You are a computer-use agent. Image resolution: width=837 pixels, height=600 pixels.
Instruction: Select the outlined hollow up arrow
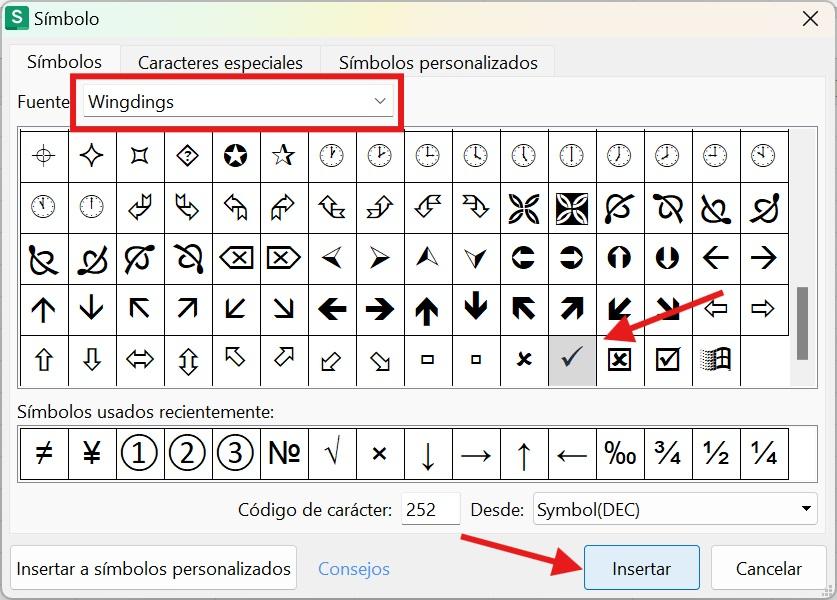click(x=44, y=360)
